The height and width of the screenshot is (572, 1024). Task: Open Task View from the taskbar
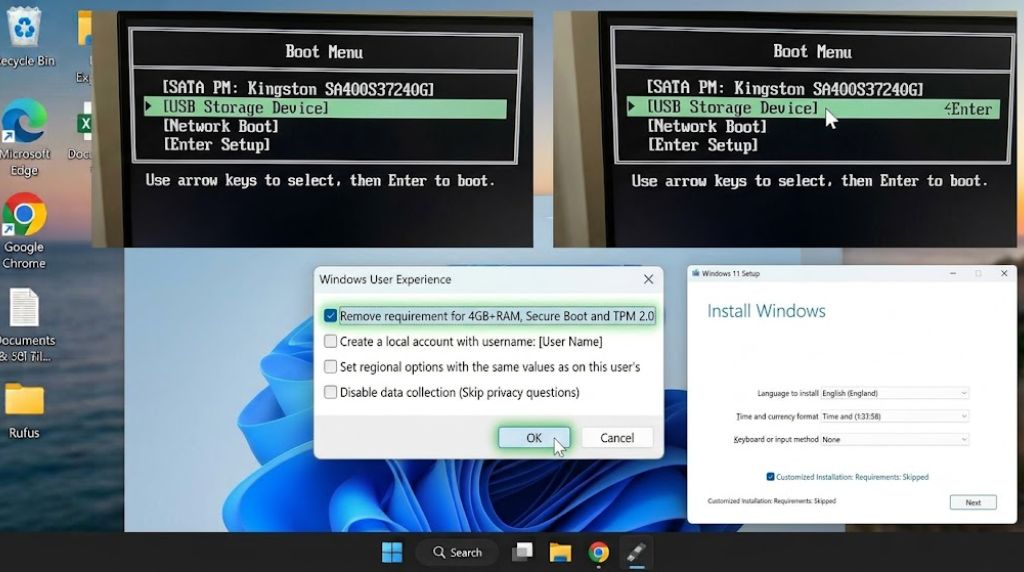522,552
